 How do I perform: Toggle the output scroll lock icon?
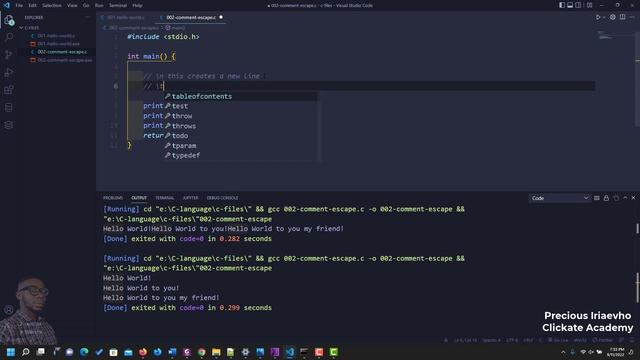(606, 198)
